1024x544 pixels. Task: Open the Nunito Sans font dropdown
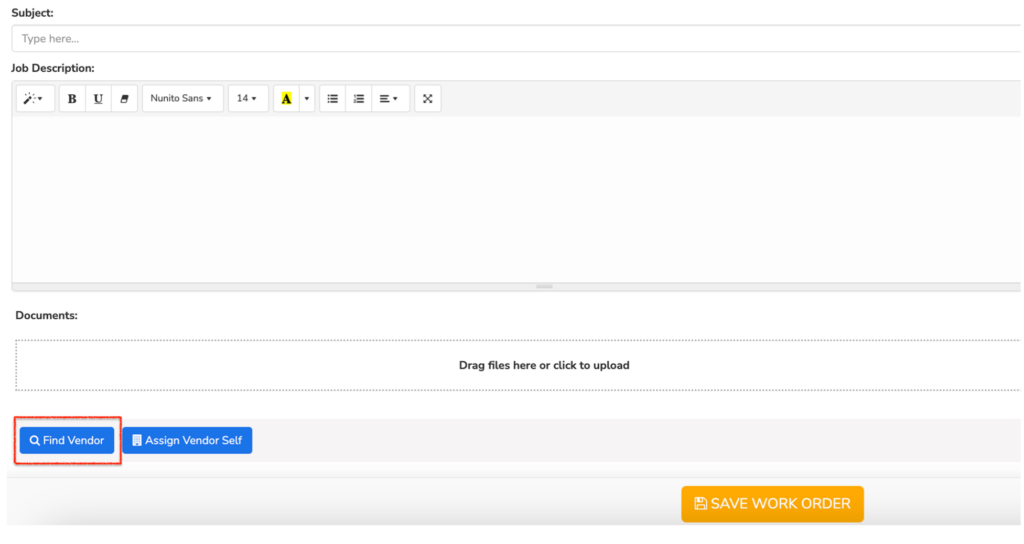182,99
